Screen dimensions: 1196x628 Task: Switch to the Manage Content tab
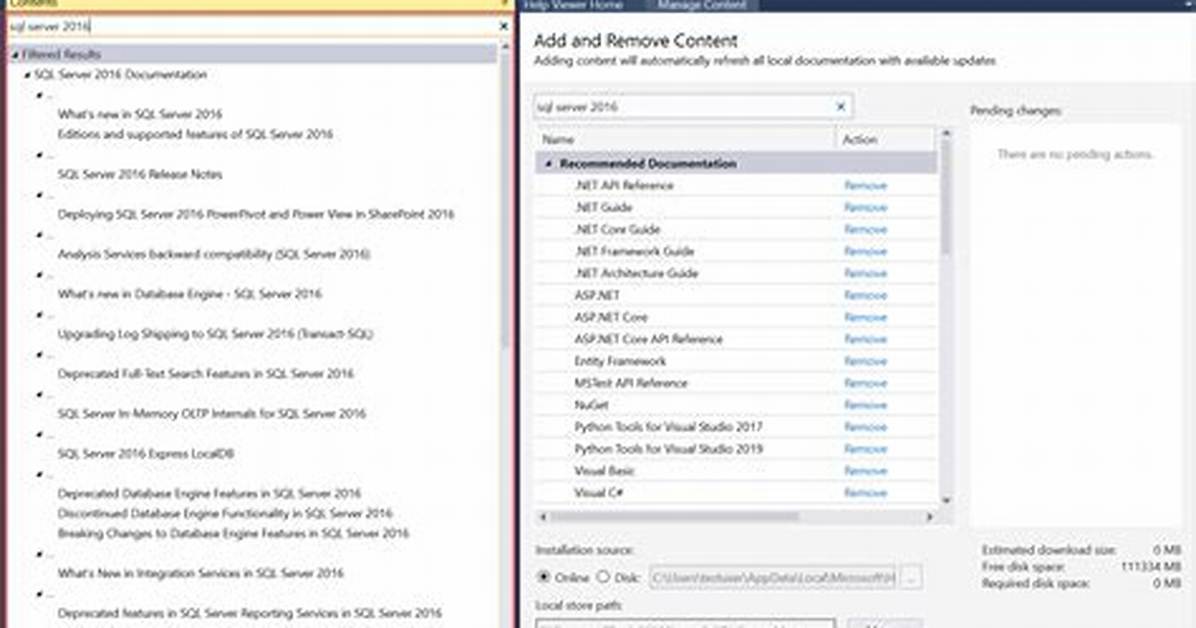coord(702,5)
